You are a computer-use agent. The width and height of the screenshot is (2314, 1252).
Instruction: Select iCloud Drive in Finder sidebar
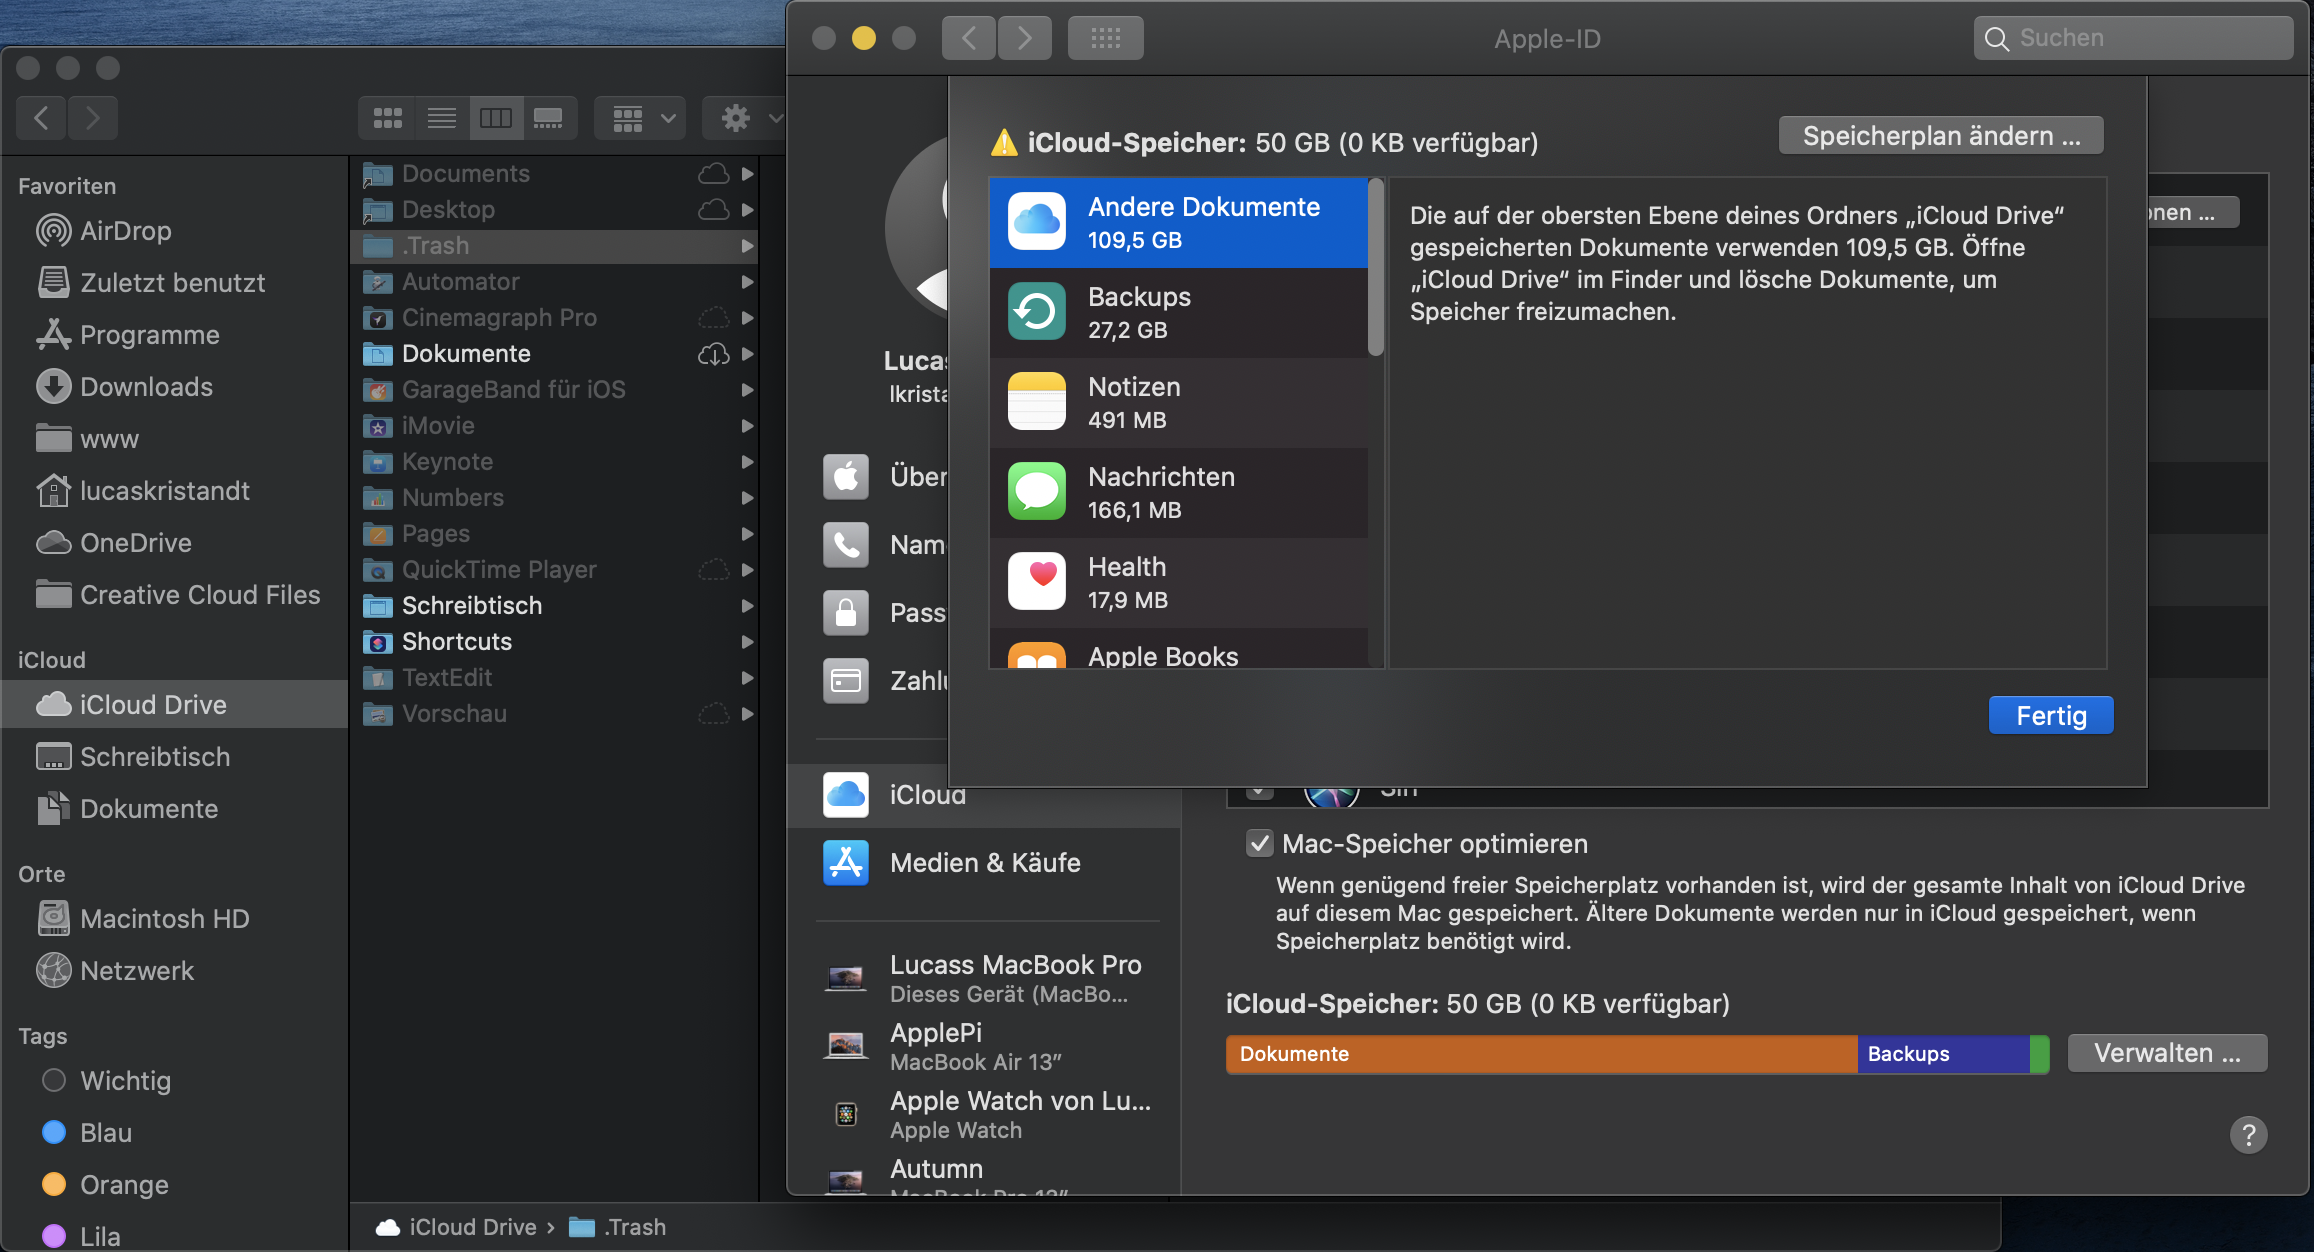point(152,705)
